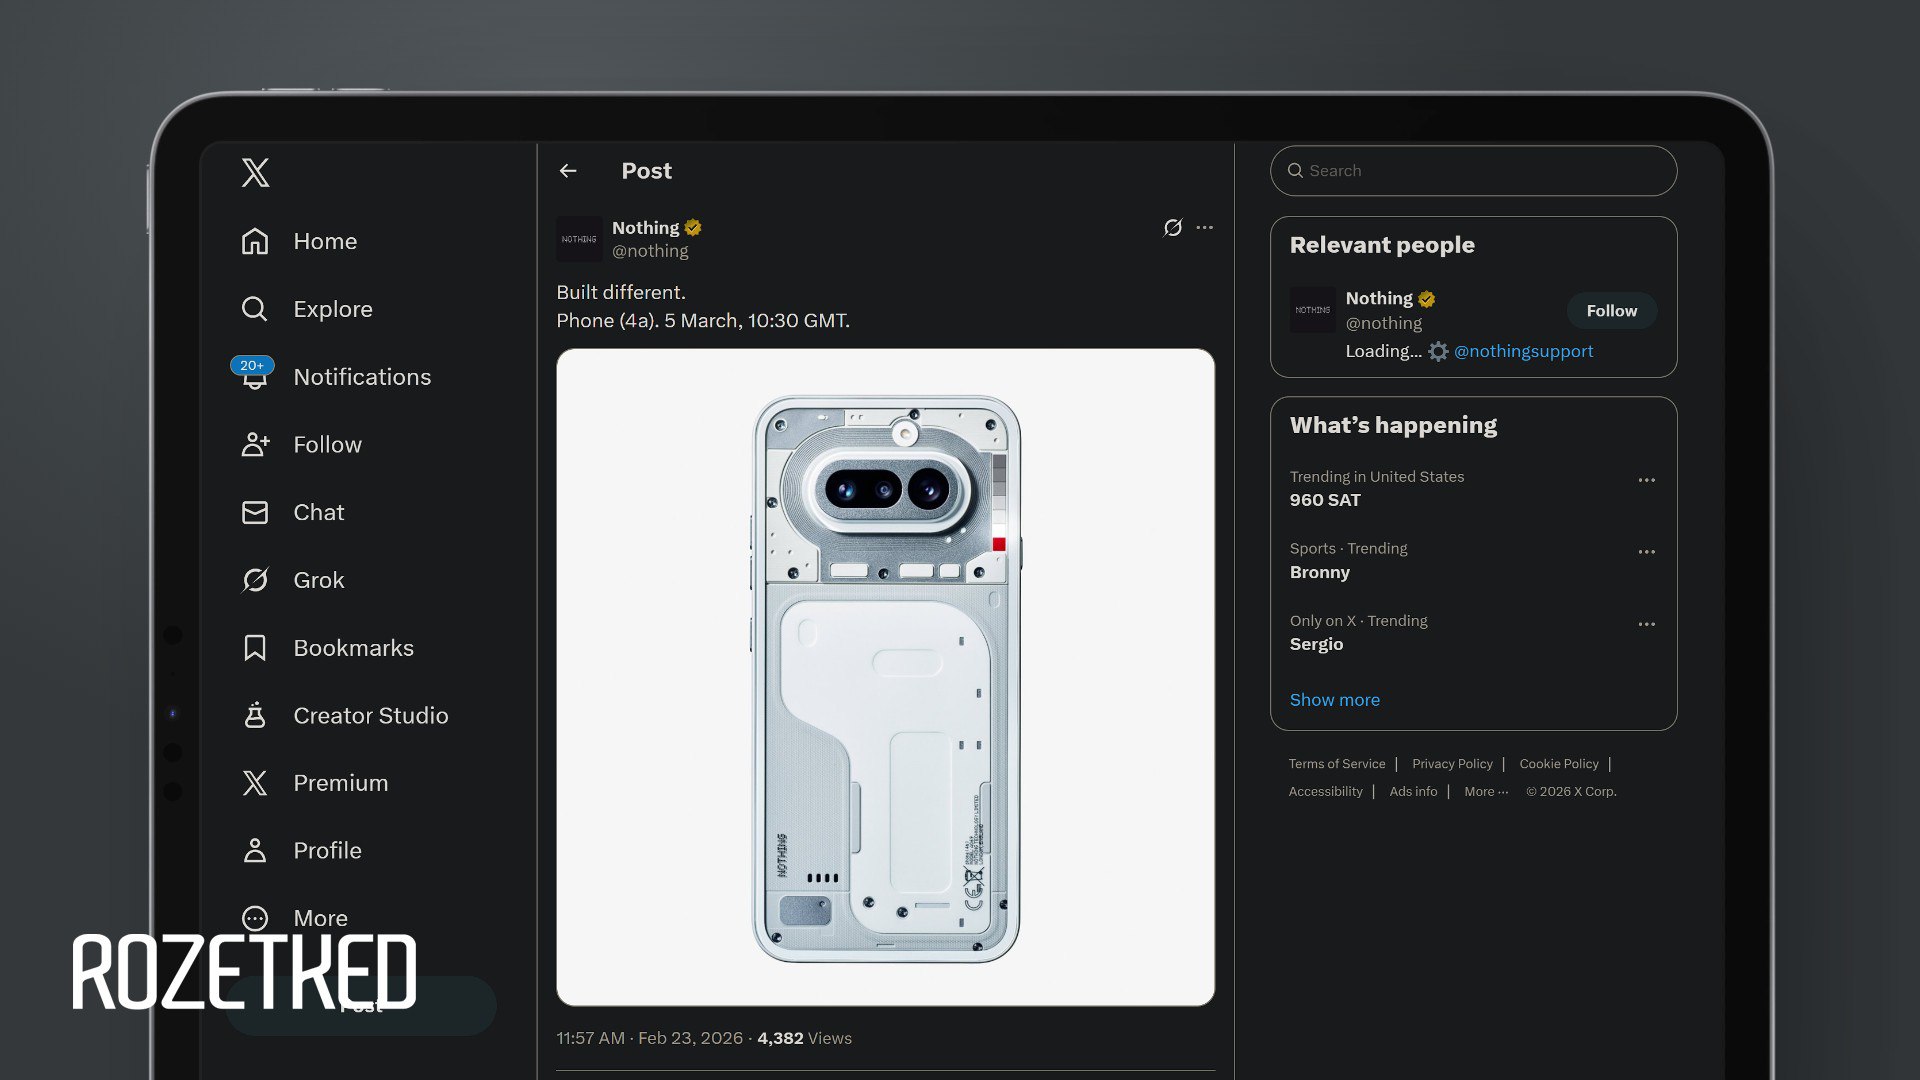This screenshot has width=1920, height=1080.
Task: Go back using the arrow icon
Action: tap(568, 171)
